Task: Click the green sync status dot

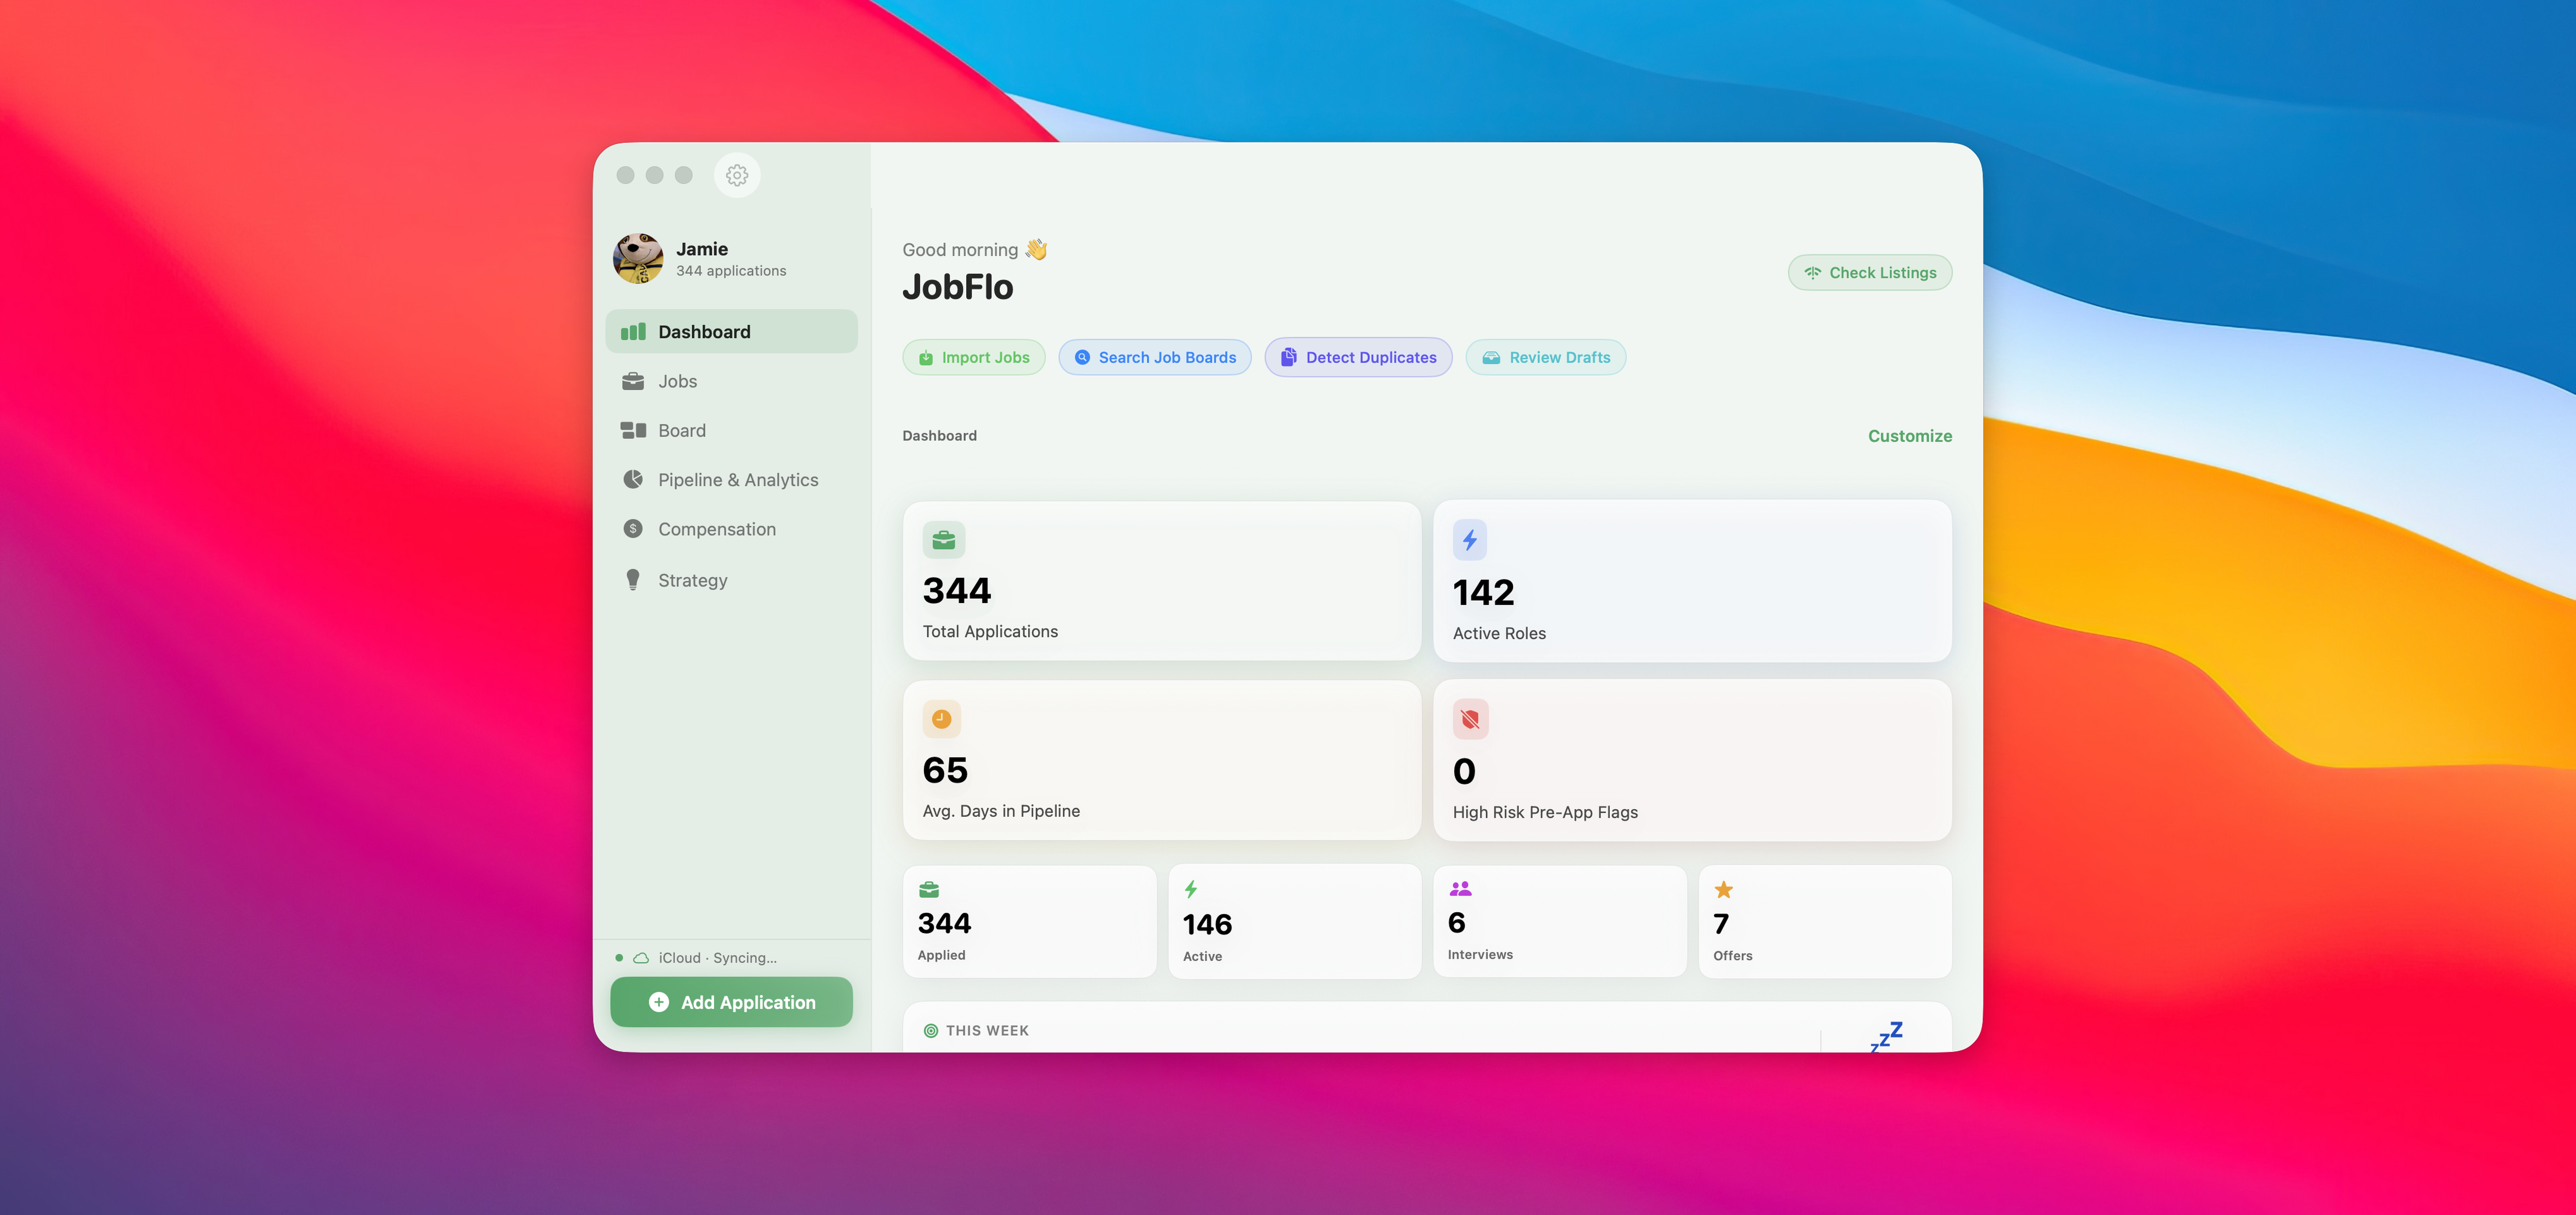Action: [619, 958]
